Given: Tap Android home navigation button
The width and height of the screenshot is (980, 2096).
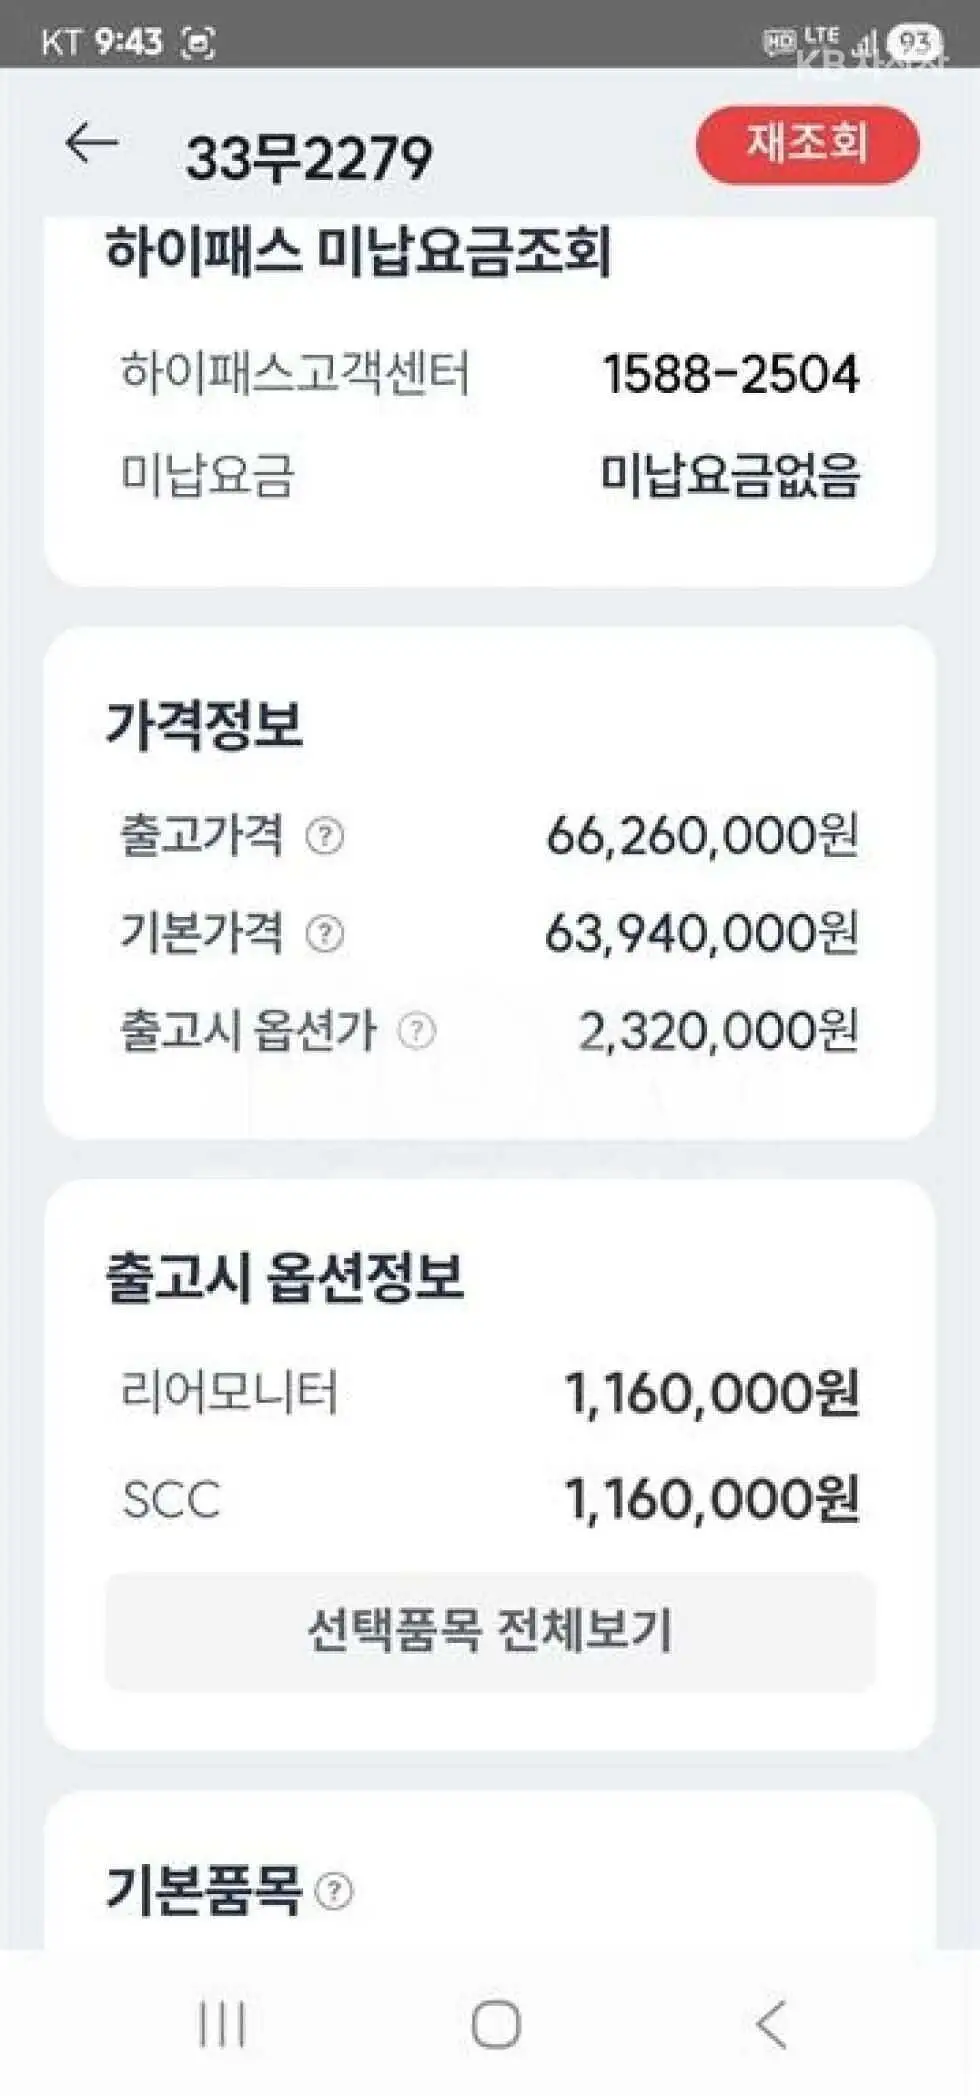Looking at the screenshot, I should point(496,2024).
